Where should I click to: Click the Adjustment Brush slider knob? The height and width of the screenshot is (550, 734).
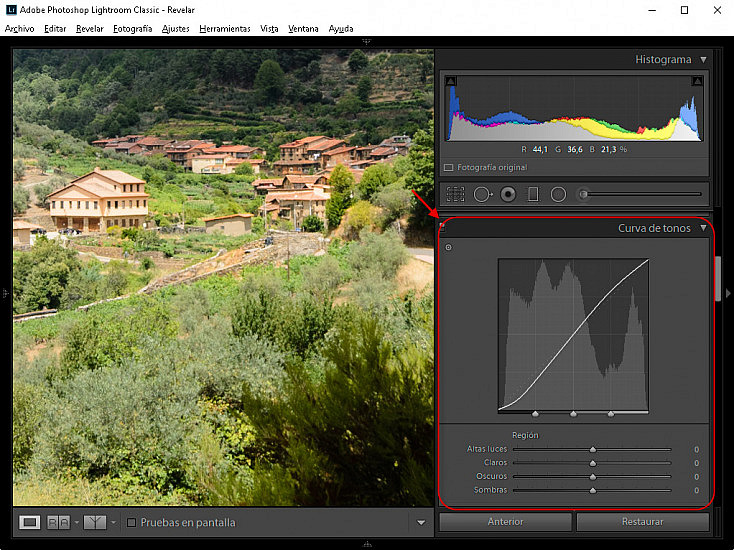tap(583, 194)
